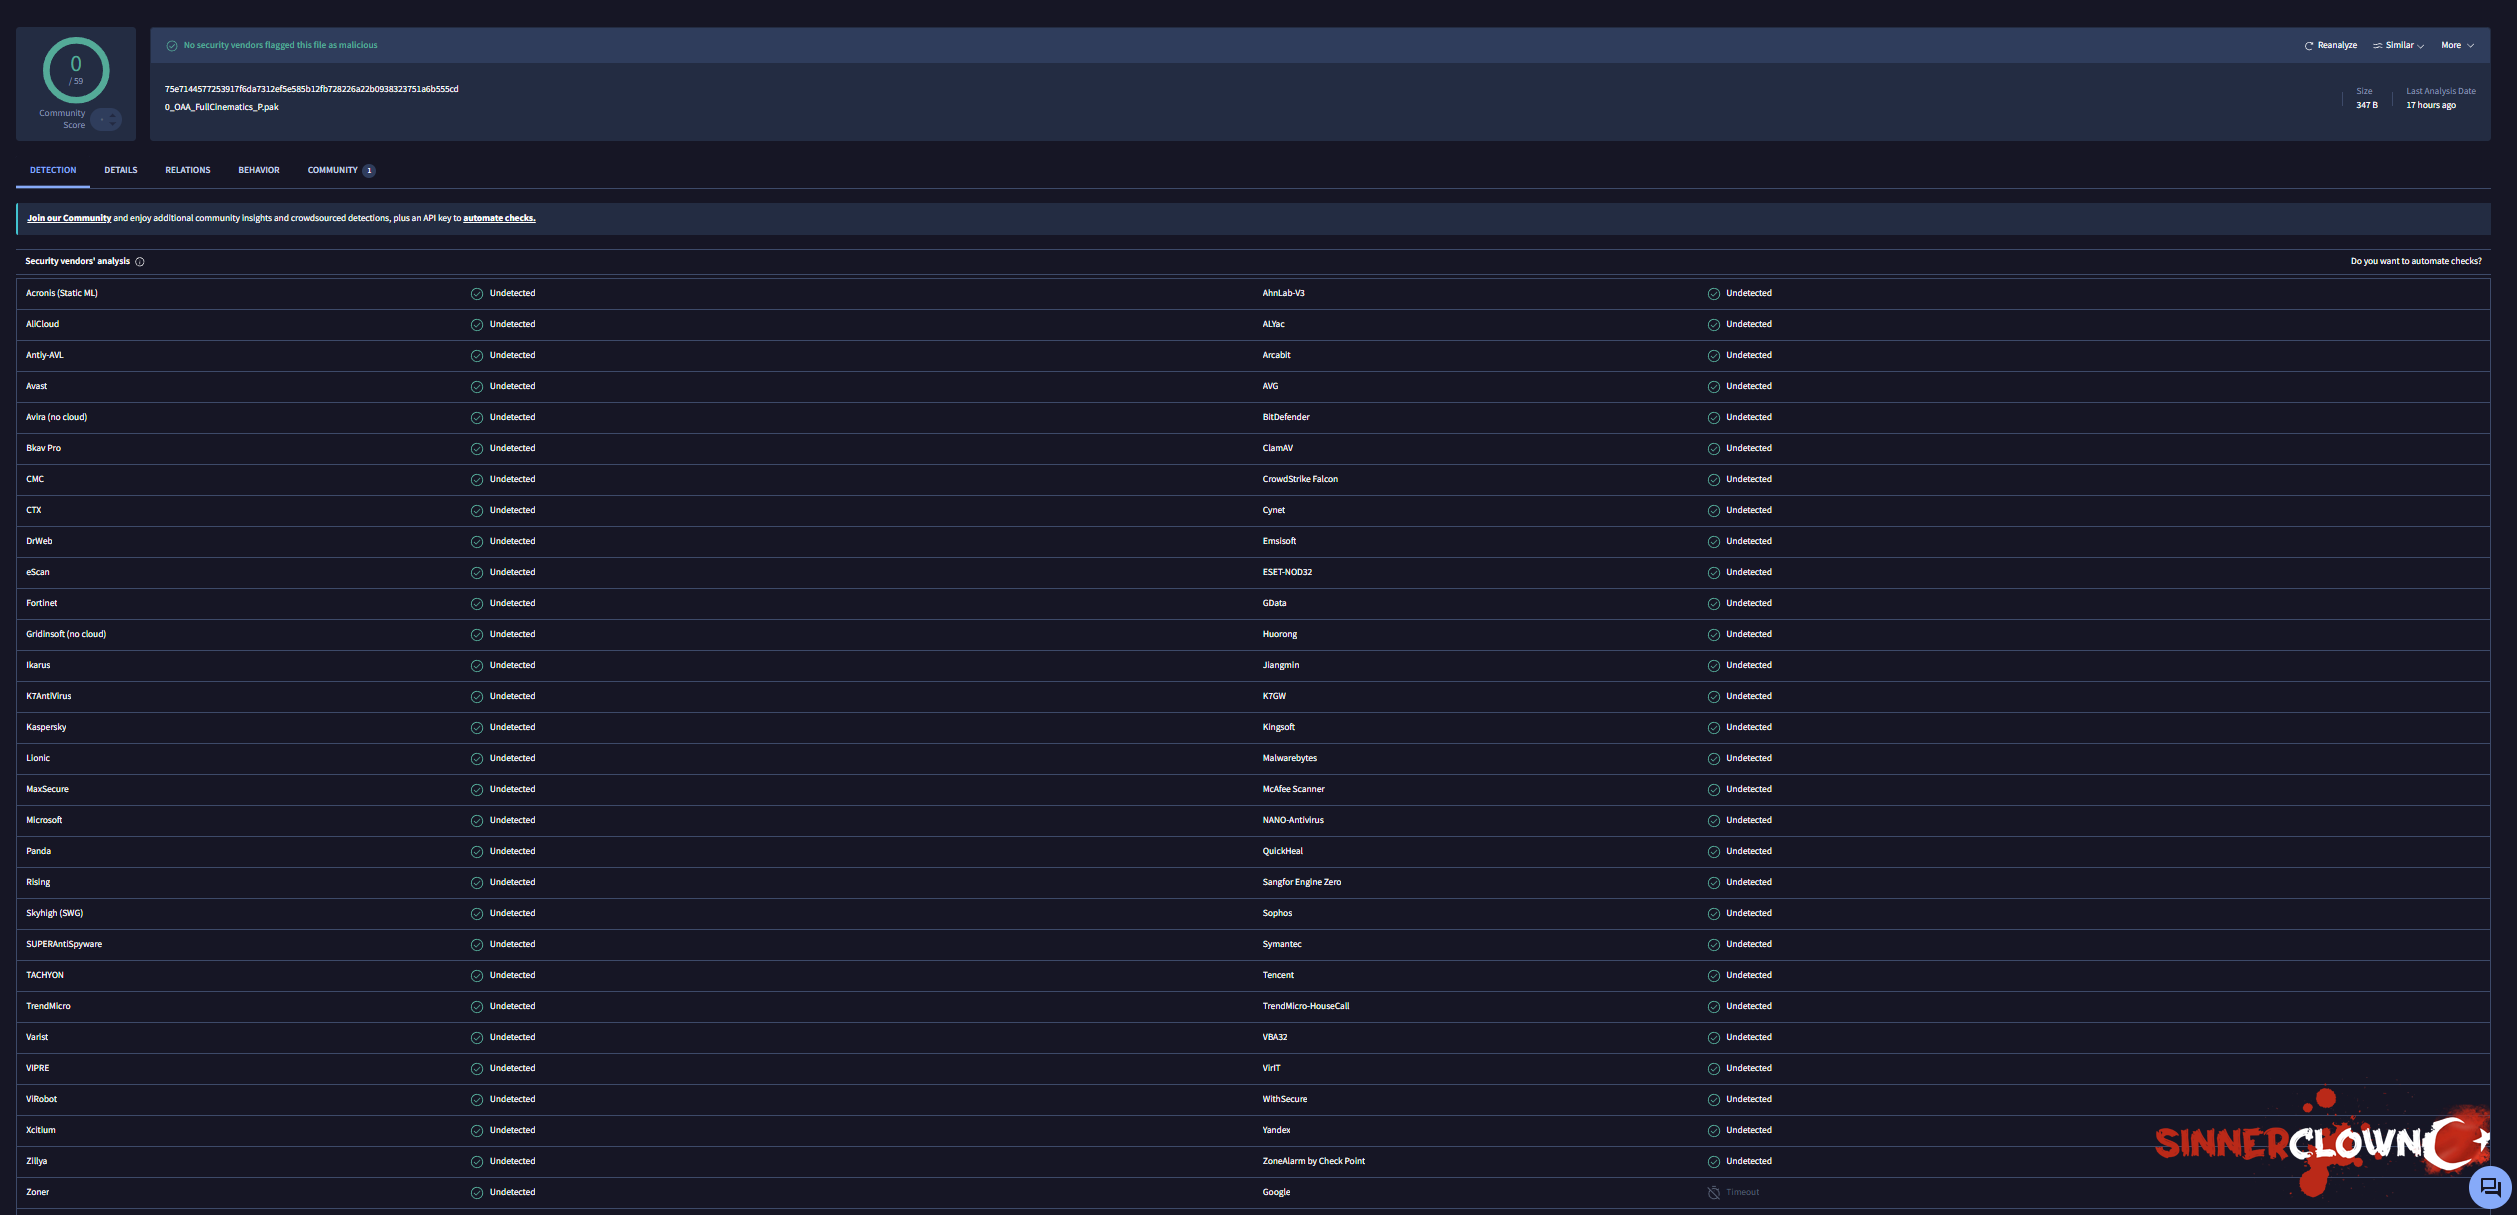2517x1215 pixels.
Task: Click the VBA32 vendor name
Action: (1275, 1037)
